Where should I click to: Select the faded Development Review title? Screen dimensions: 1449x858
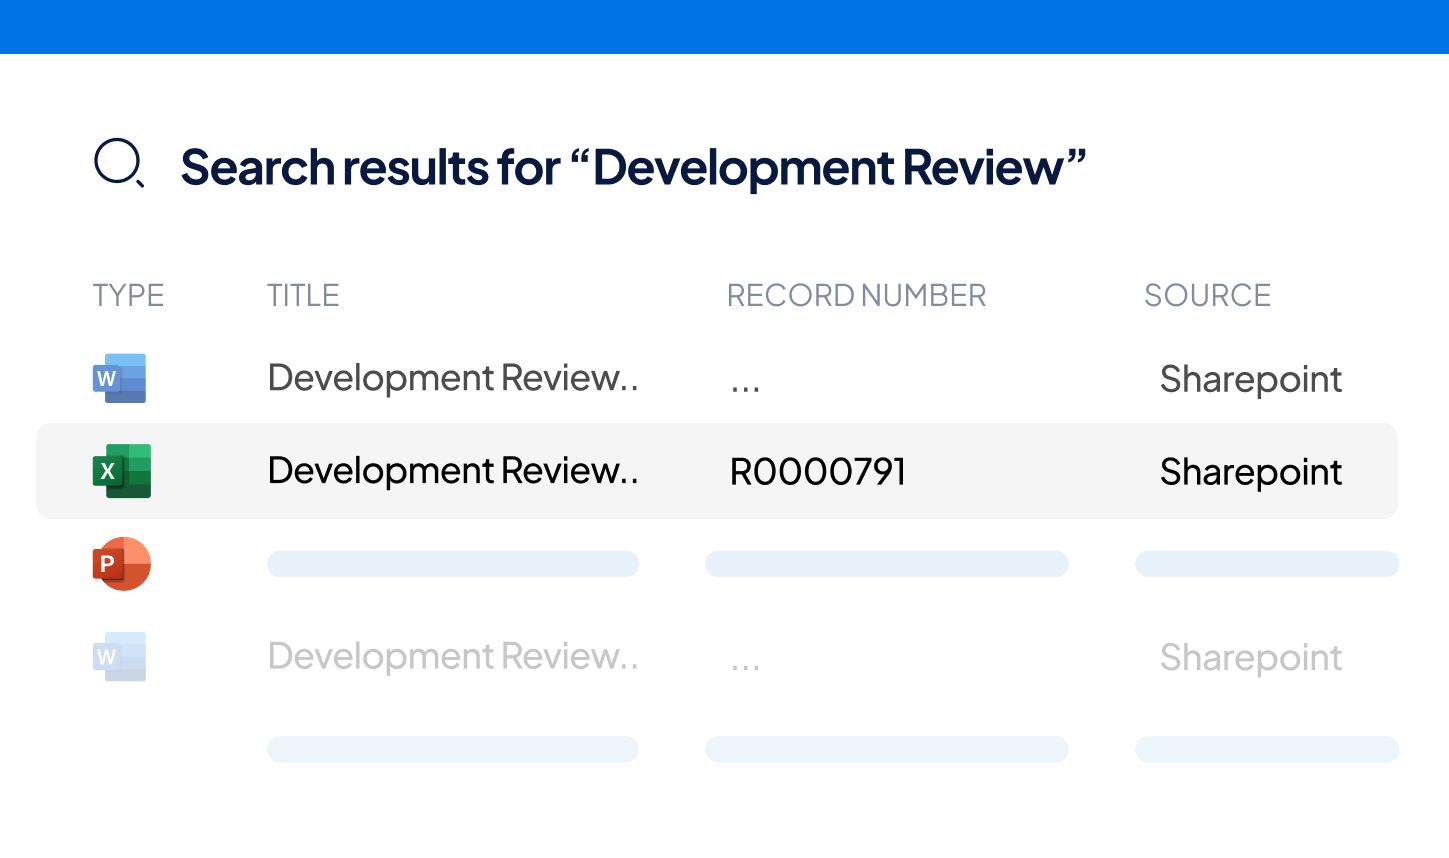pos(453,656)
